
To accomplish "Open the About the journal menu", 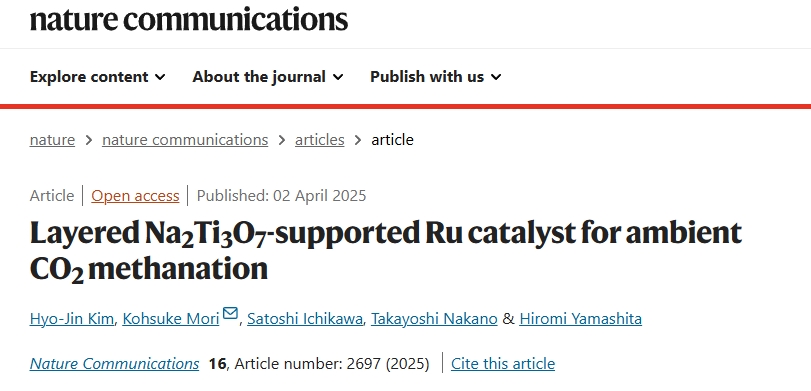I will pos(268,77).
